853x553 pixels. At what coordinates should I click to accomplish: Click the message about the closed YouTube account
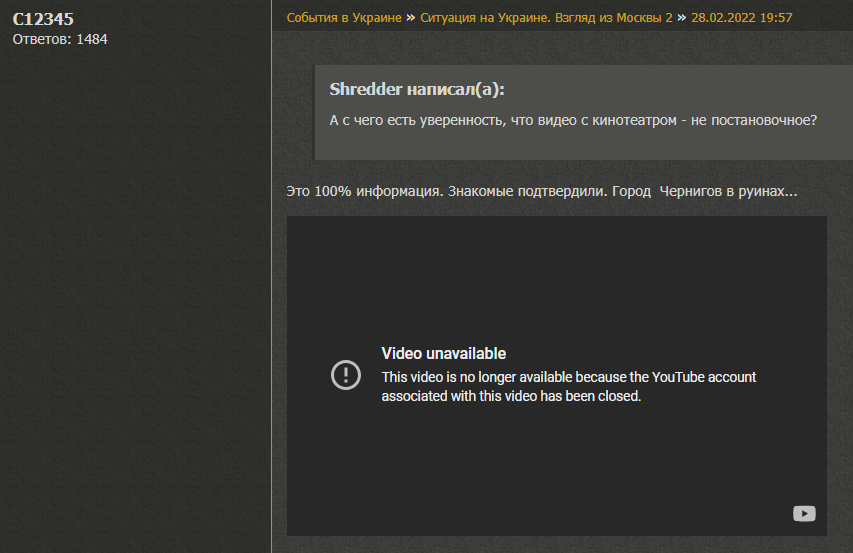[568, 387]
